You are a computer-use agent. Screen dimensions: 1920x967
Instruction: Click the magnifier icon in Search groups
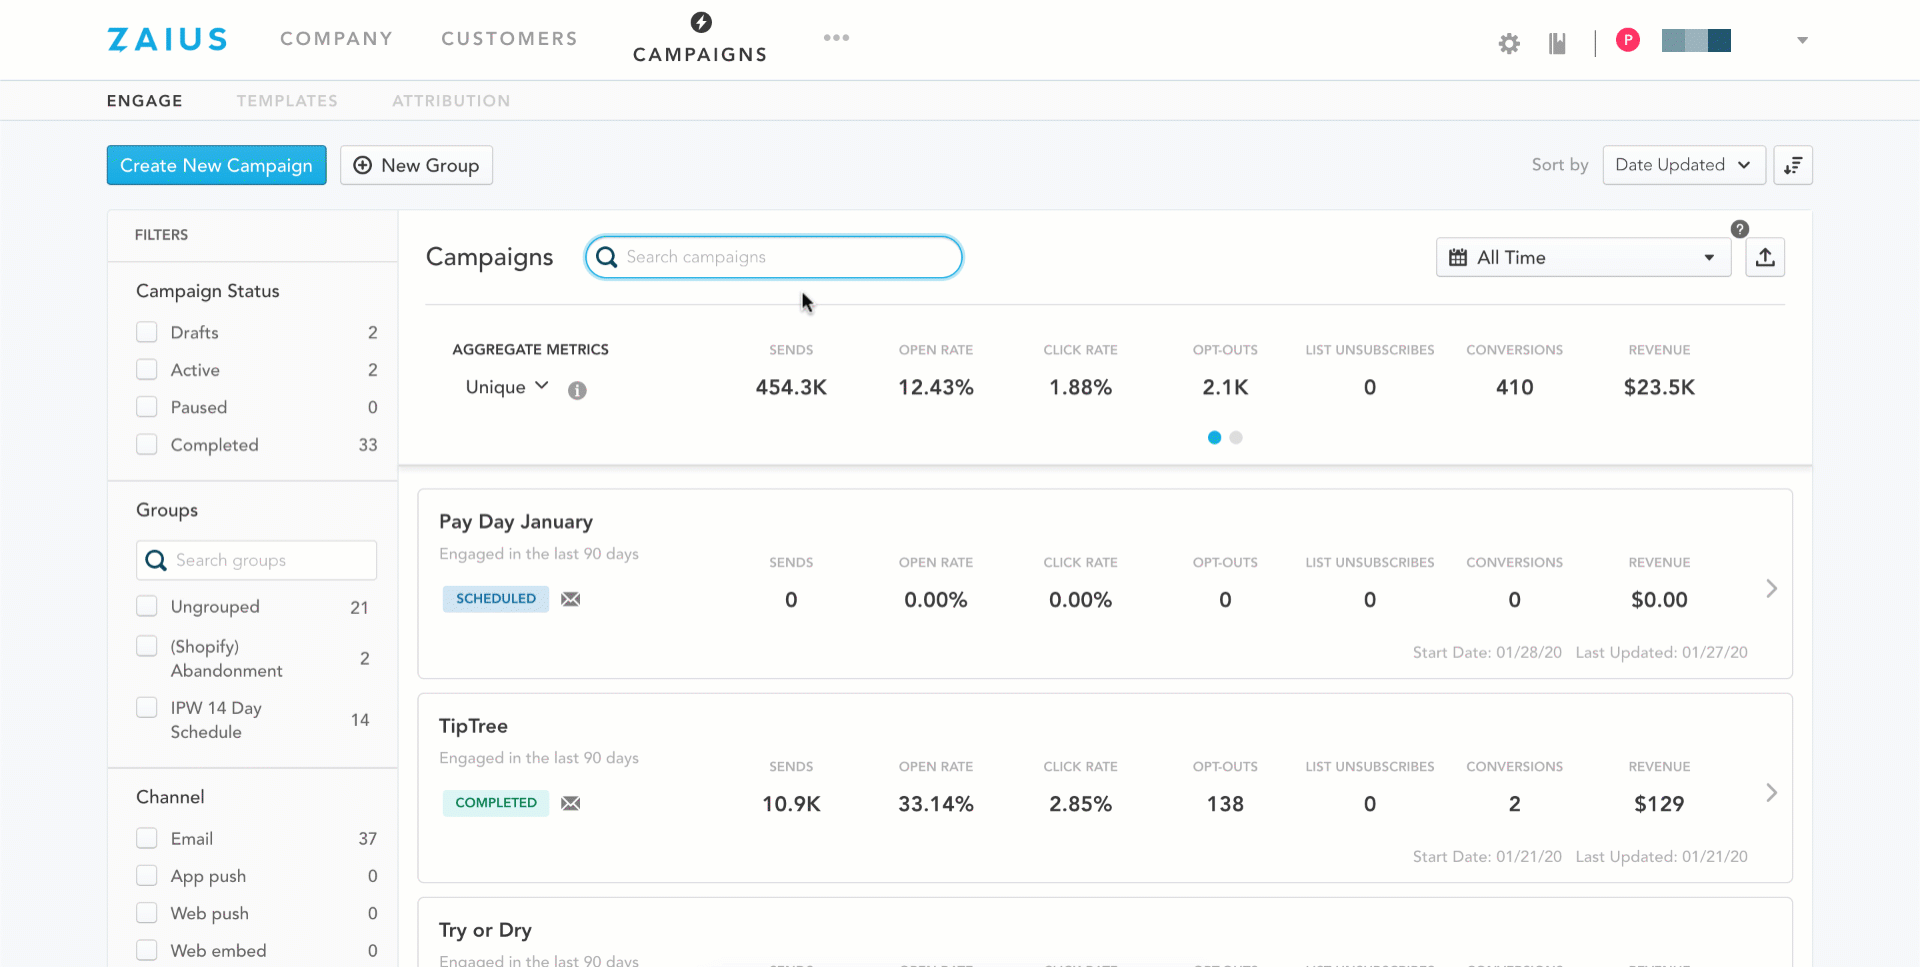point(155,560)
